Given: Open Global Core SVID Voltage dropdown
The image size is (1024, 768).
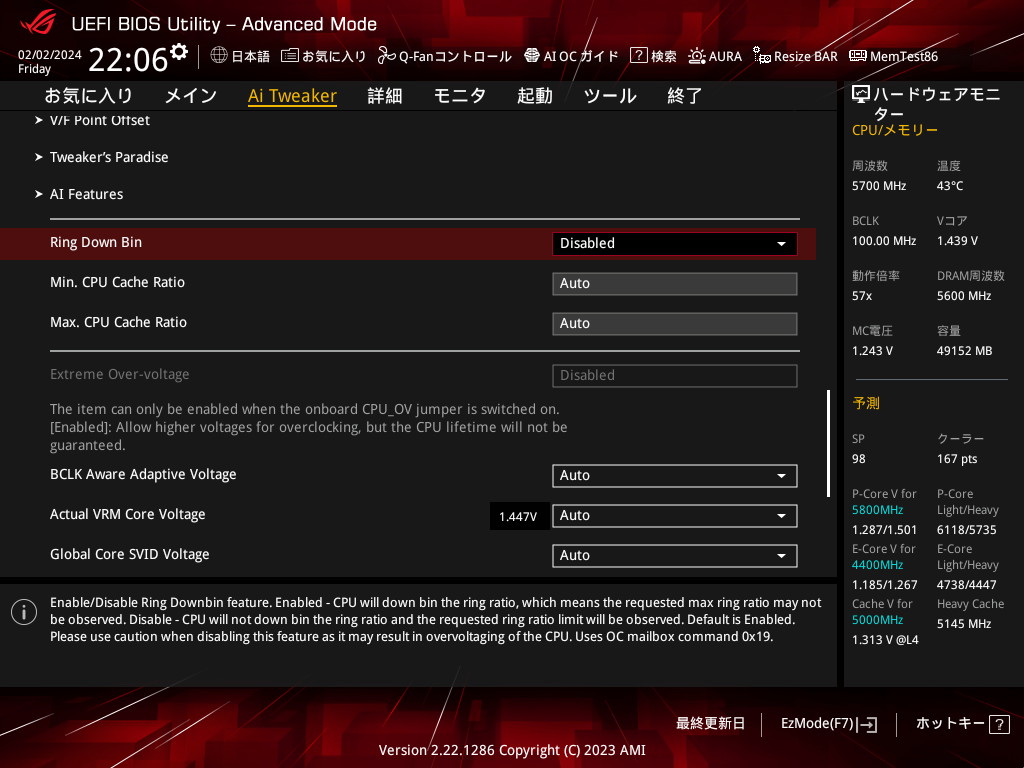Looking at the screenshot, I should click(x=675, y=556).
